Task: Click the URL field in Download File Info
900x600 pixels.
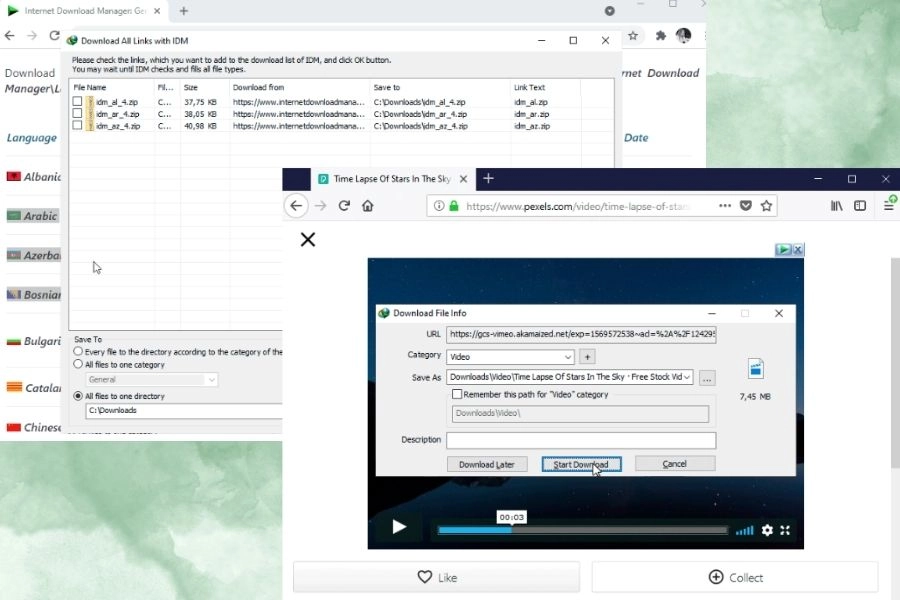Action: (x=581, y=334)
